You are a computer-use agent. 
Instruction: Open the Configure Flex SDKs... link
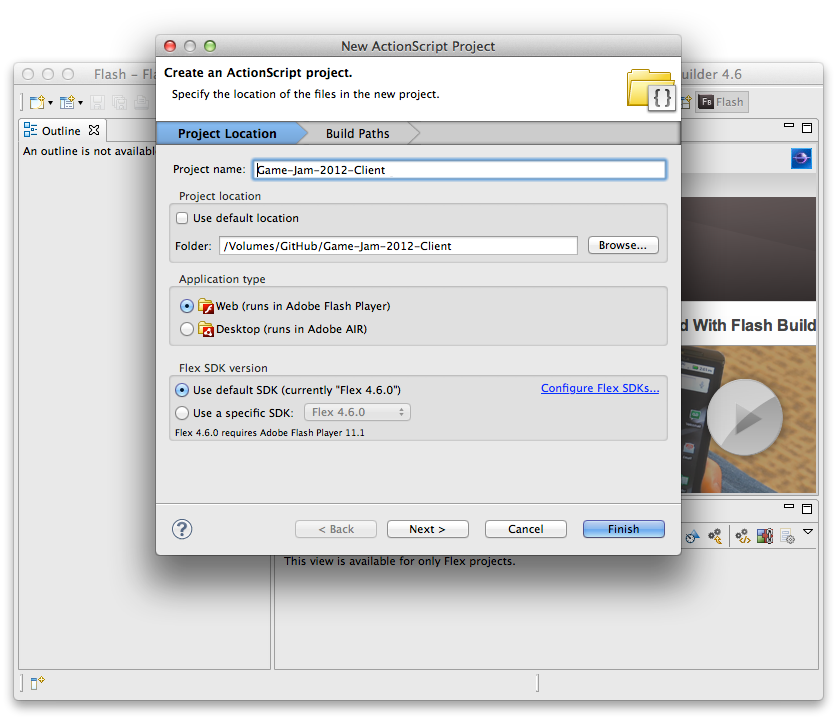600,389
